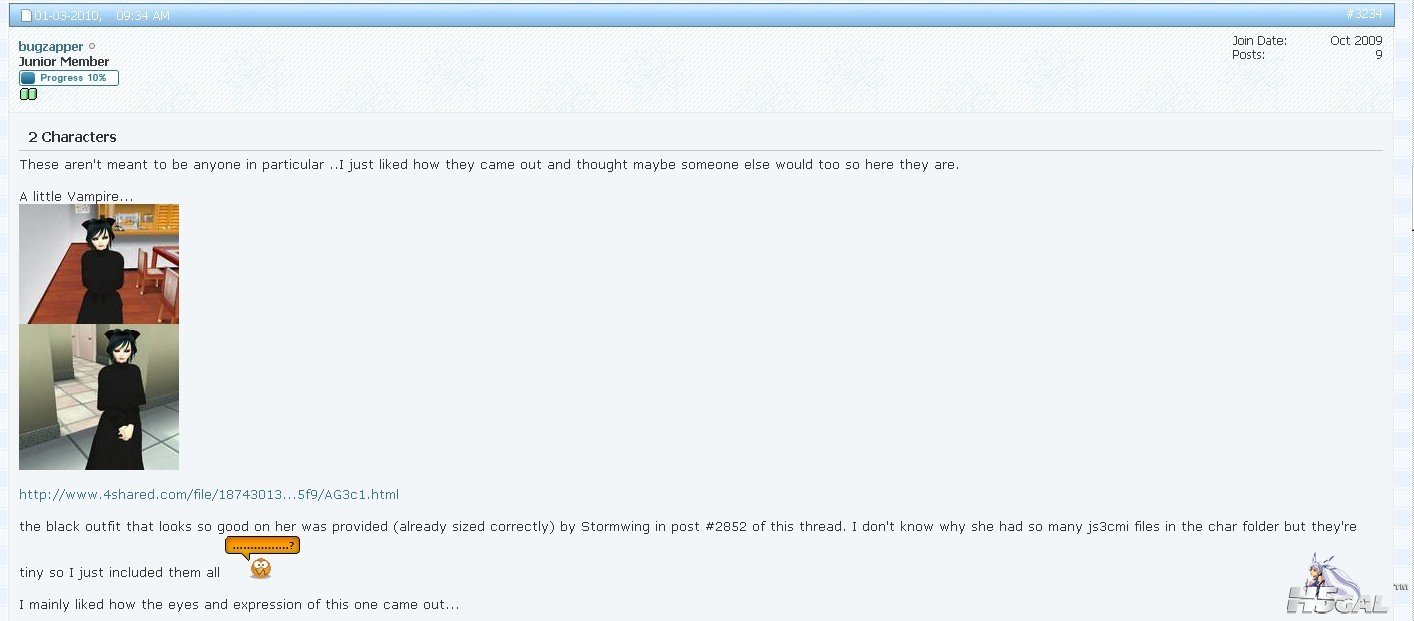Image resolution: width=1414 pixels, height=621 pixels.
Task: Click the Junior Member rank label
Action: 64,62
